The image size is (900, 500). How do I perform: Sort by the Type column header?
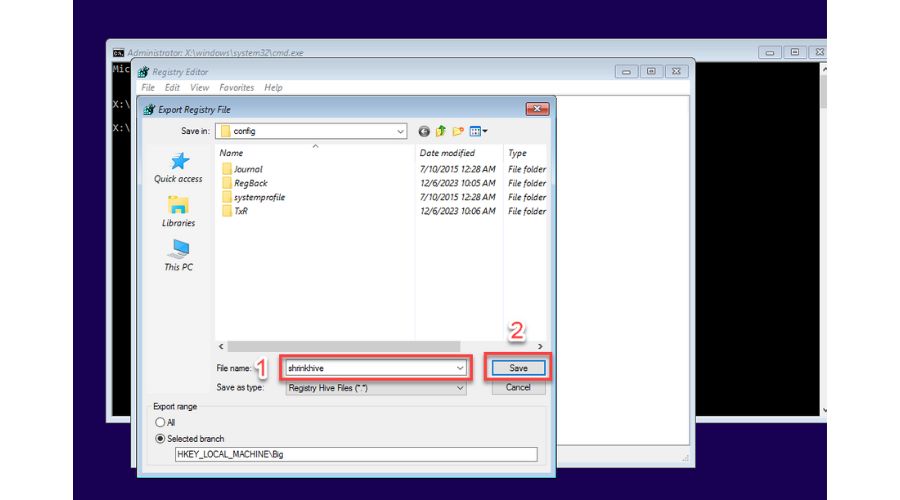[517, 153]
